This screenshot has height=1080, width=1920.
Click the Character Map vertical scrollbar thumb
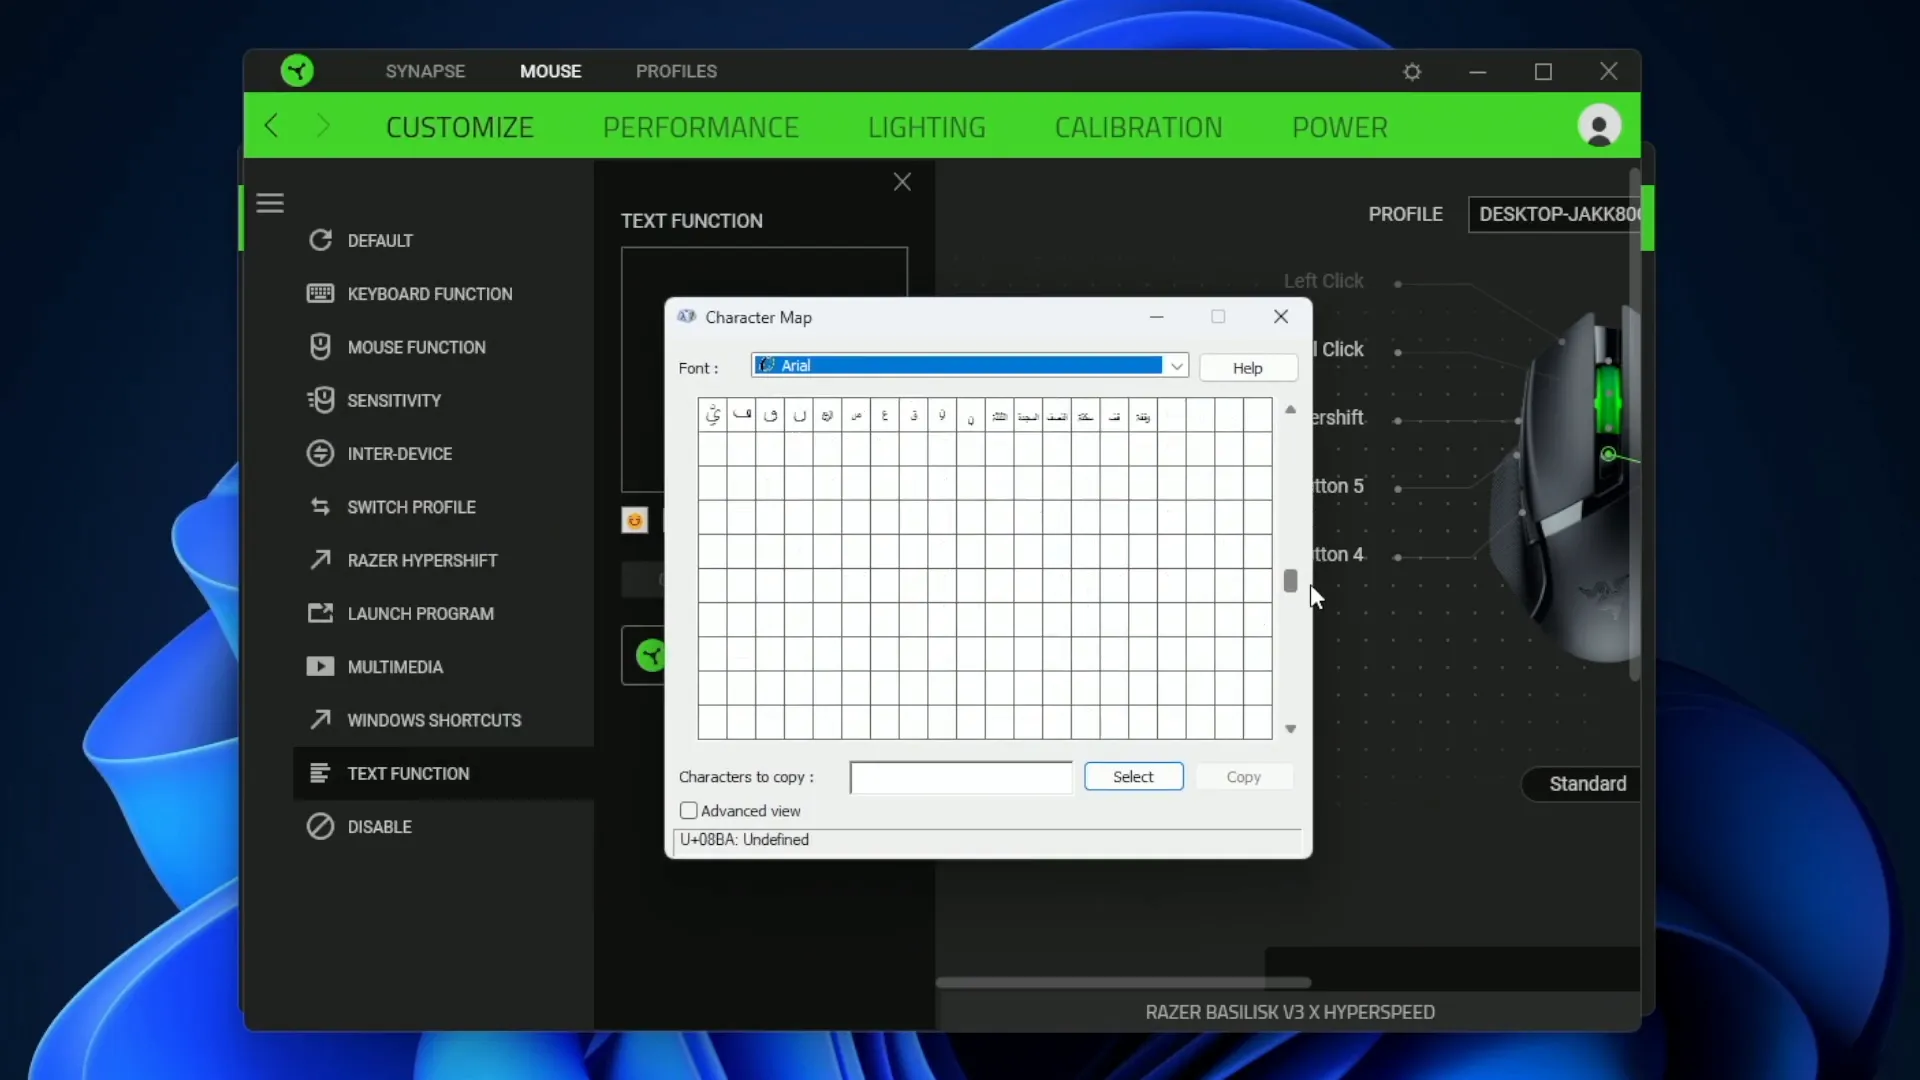1290,581
